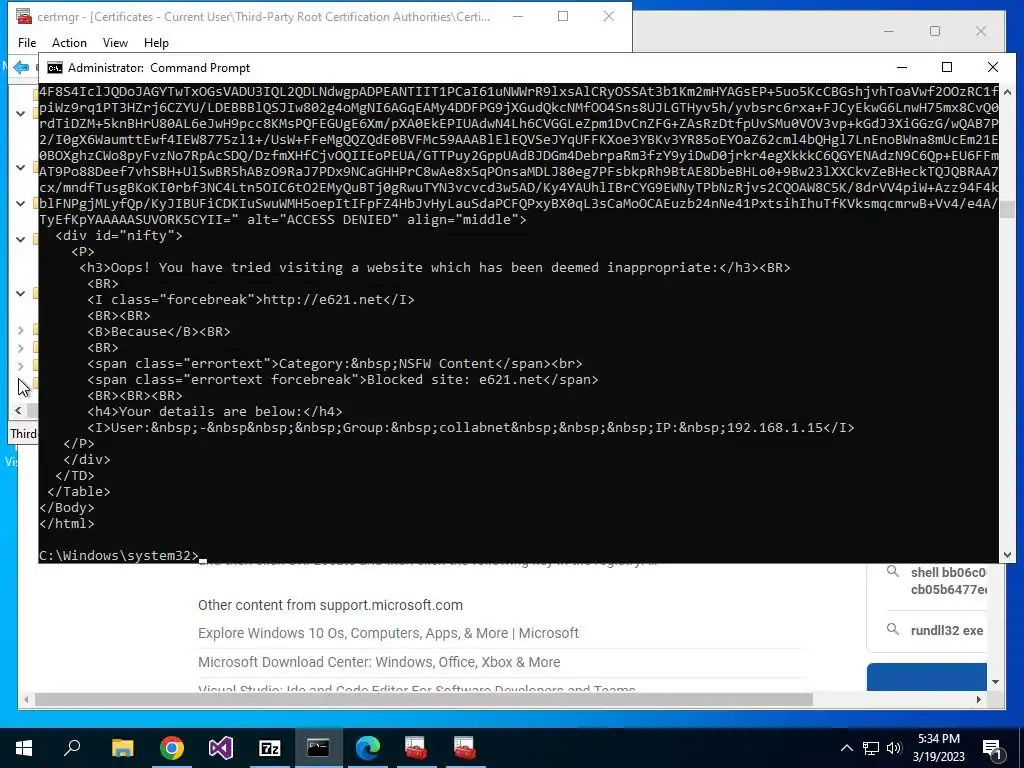The width and height of the screenshot is (1024, 768).
Task: Select the 'shell bb06c0' search suggestion
Action: [x=948, y=581]
